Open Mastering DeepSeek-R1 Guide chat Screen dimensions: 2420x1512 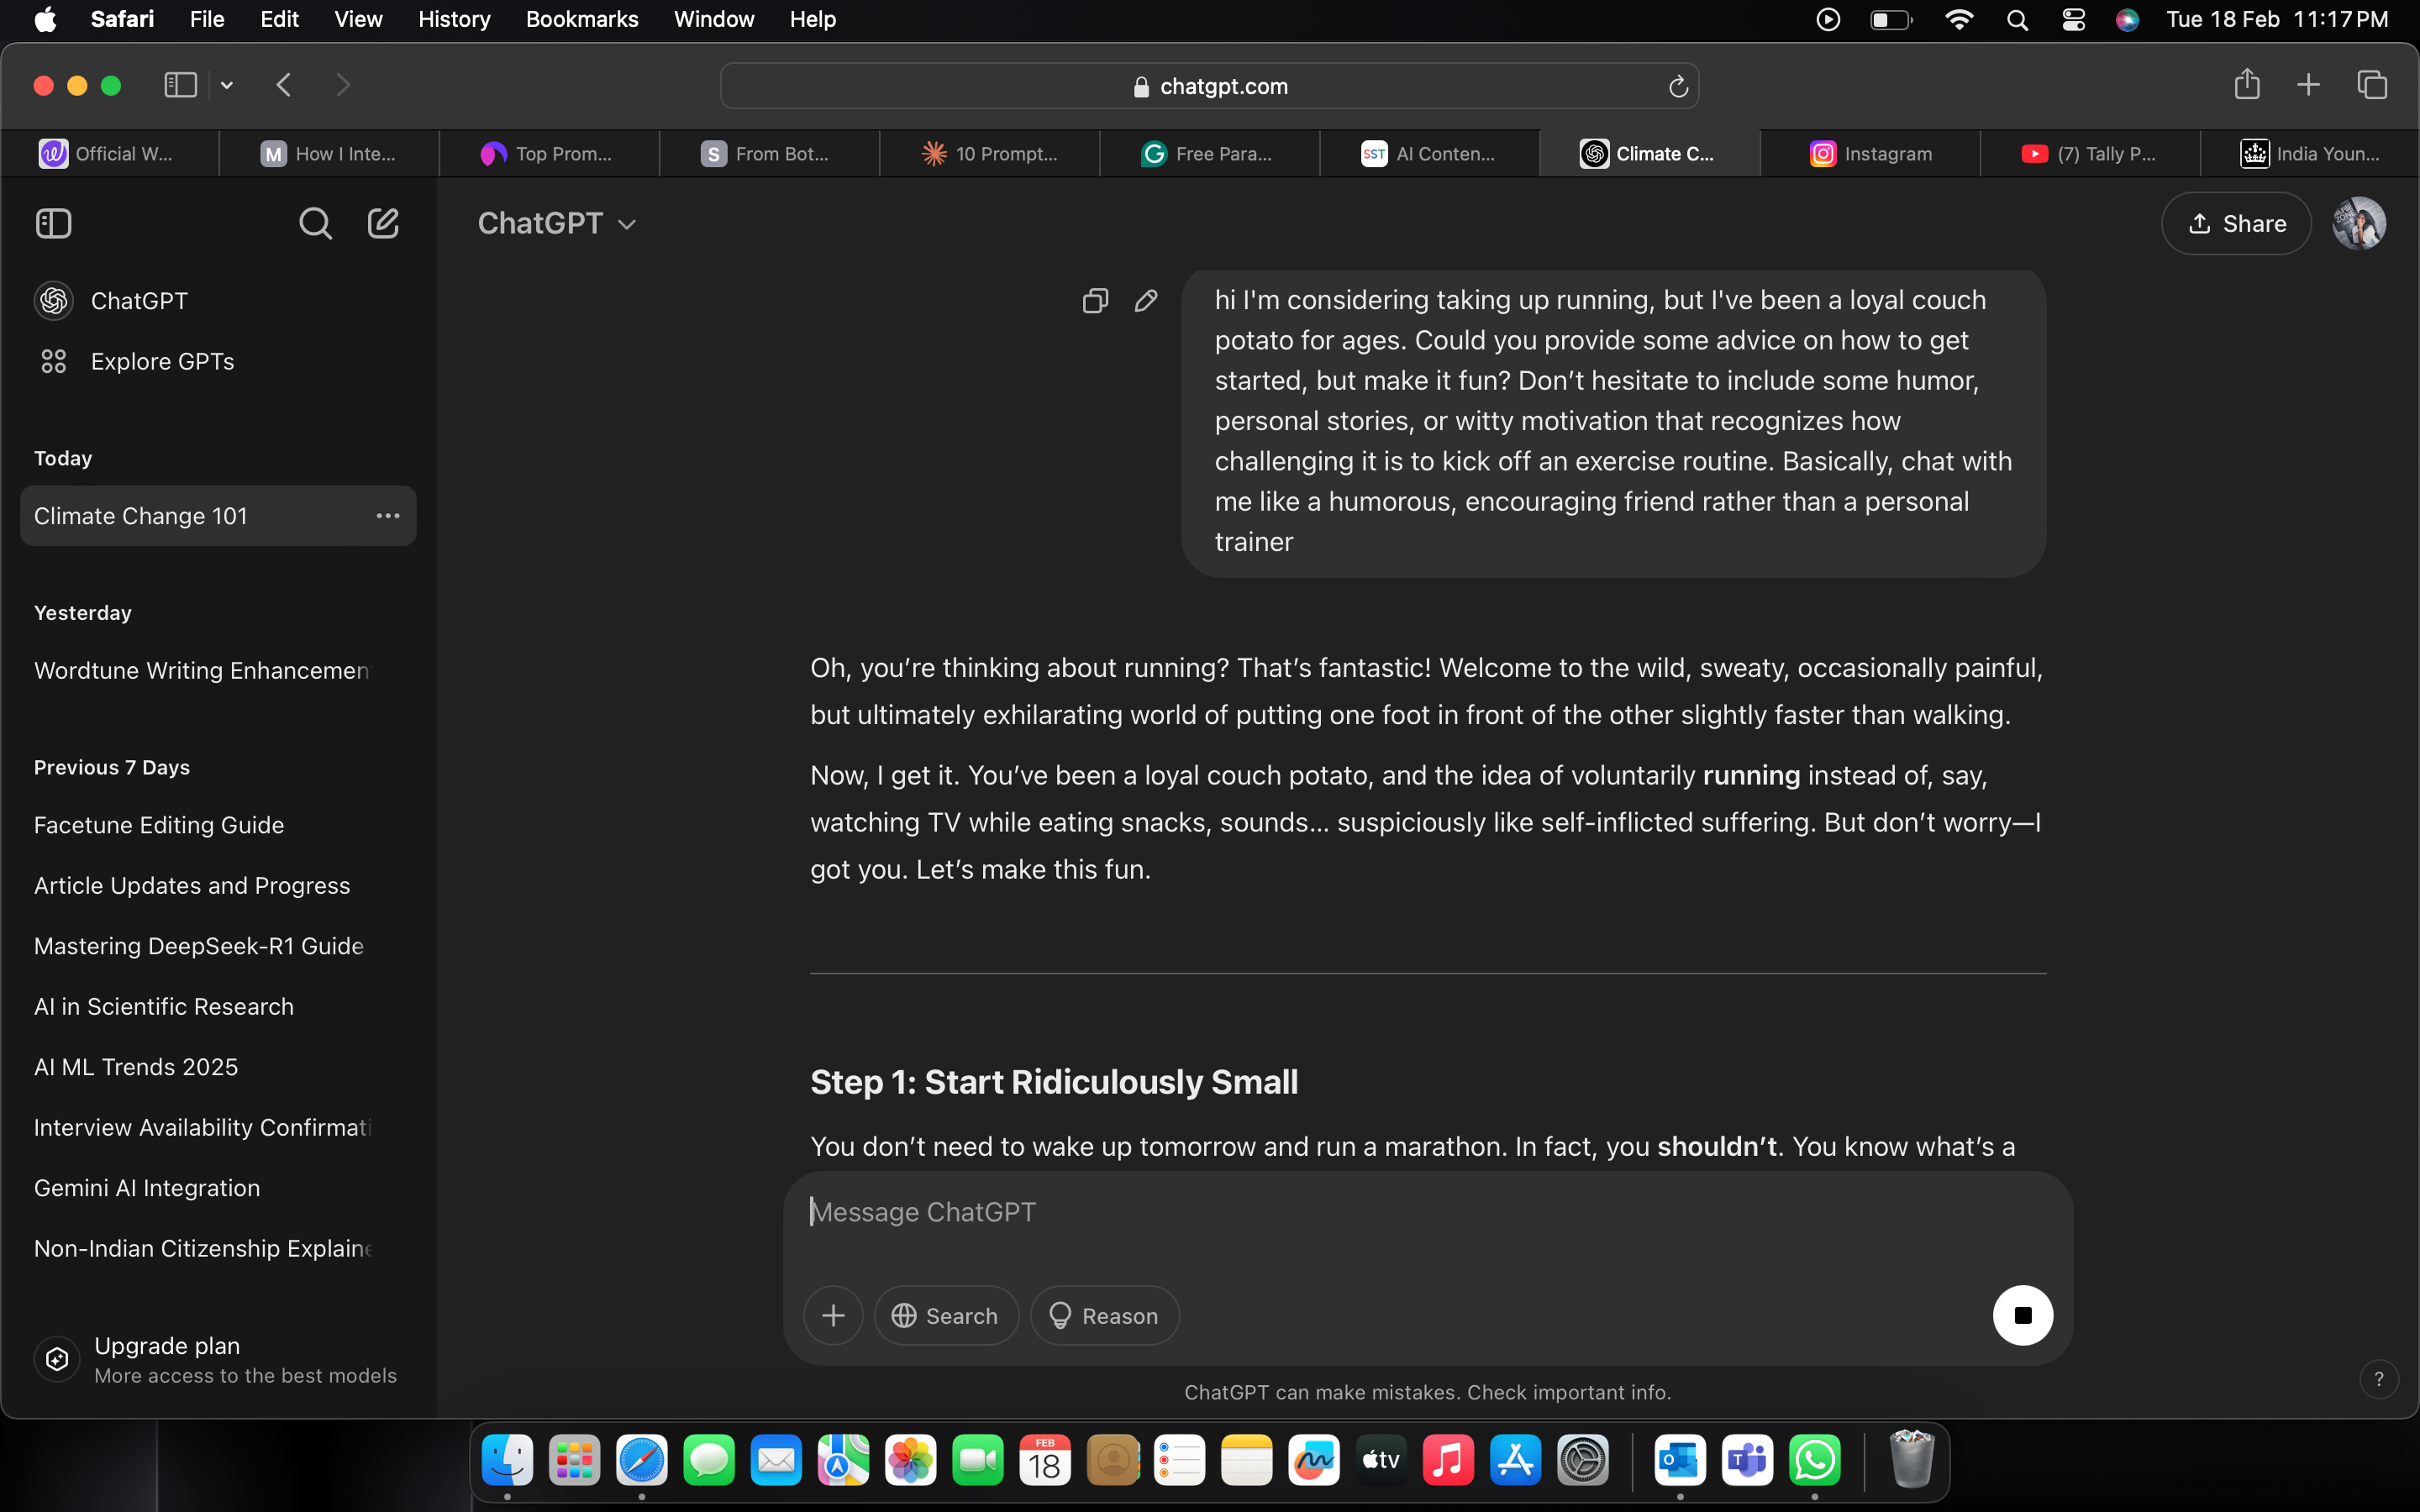click(218, 946)
